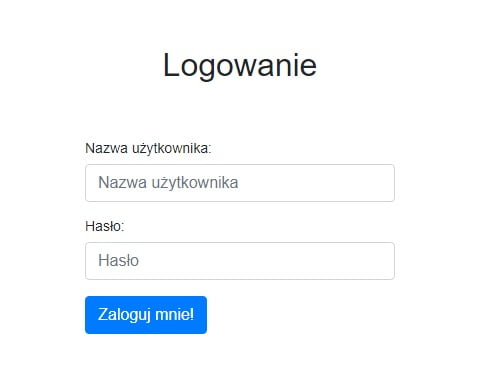Click the blue Zaloguj mnie! button
485x385 pixels.
[x=146, y=315]
